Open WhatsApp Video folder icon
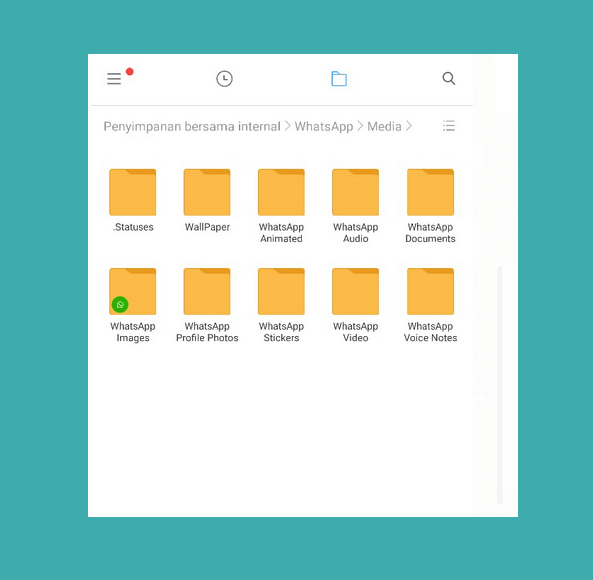 [x=355, y=291]
